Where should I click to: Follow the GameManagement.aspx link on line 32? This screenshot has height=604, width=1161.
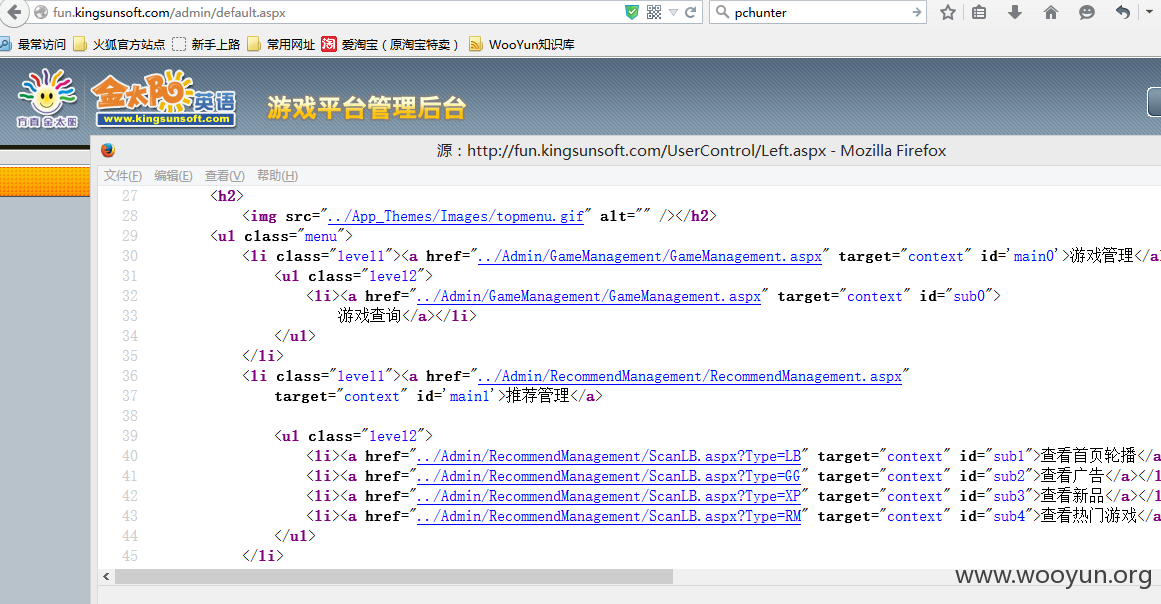(589, 296)
